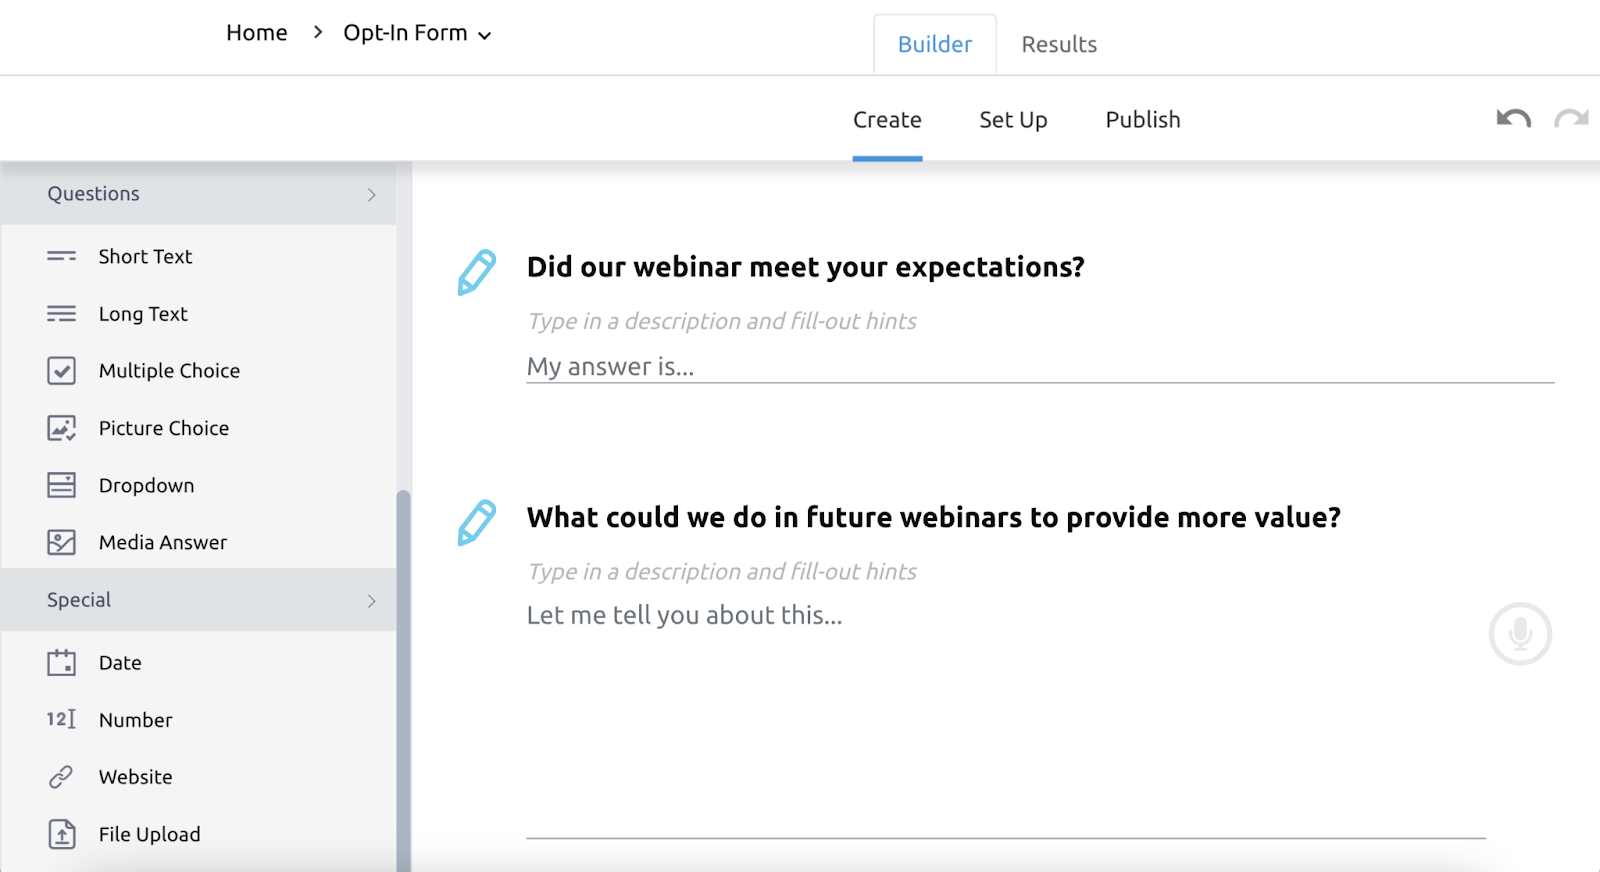Open the Publish tab
1600x872 pixels.
pos(1142,119)
